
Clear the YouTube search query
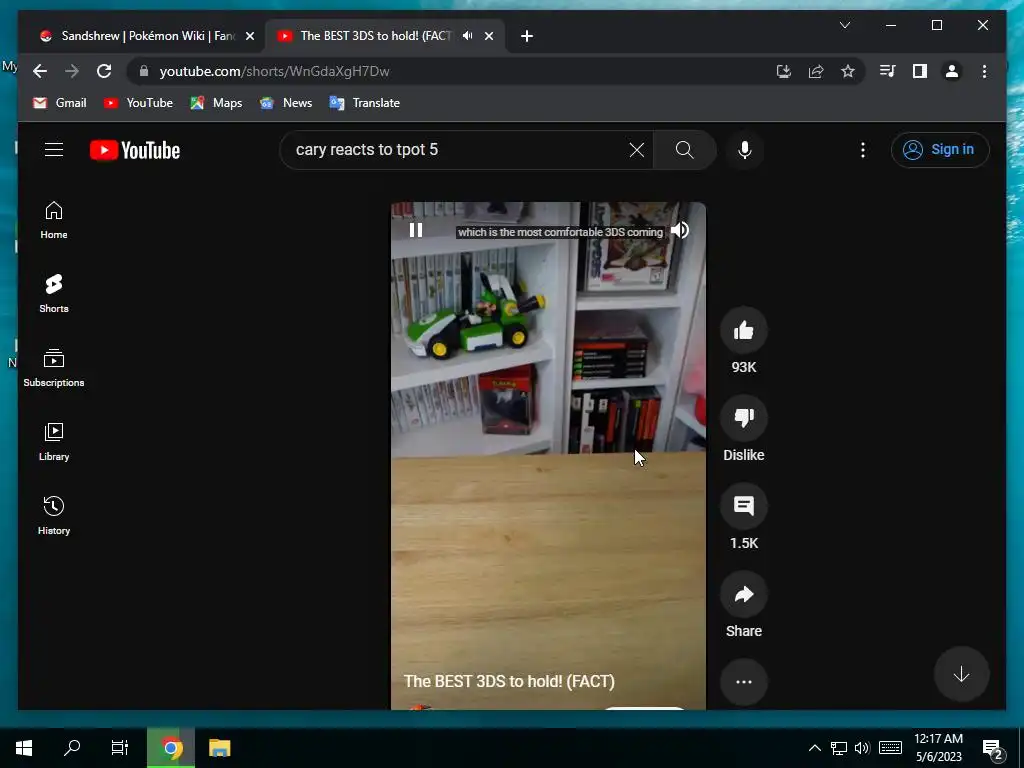click(x=637, y=150)
